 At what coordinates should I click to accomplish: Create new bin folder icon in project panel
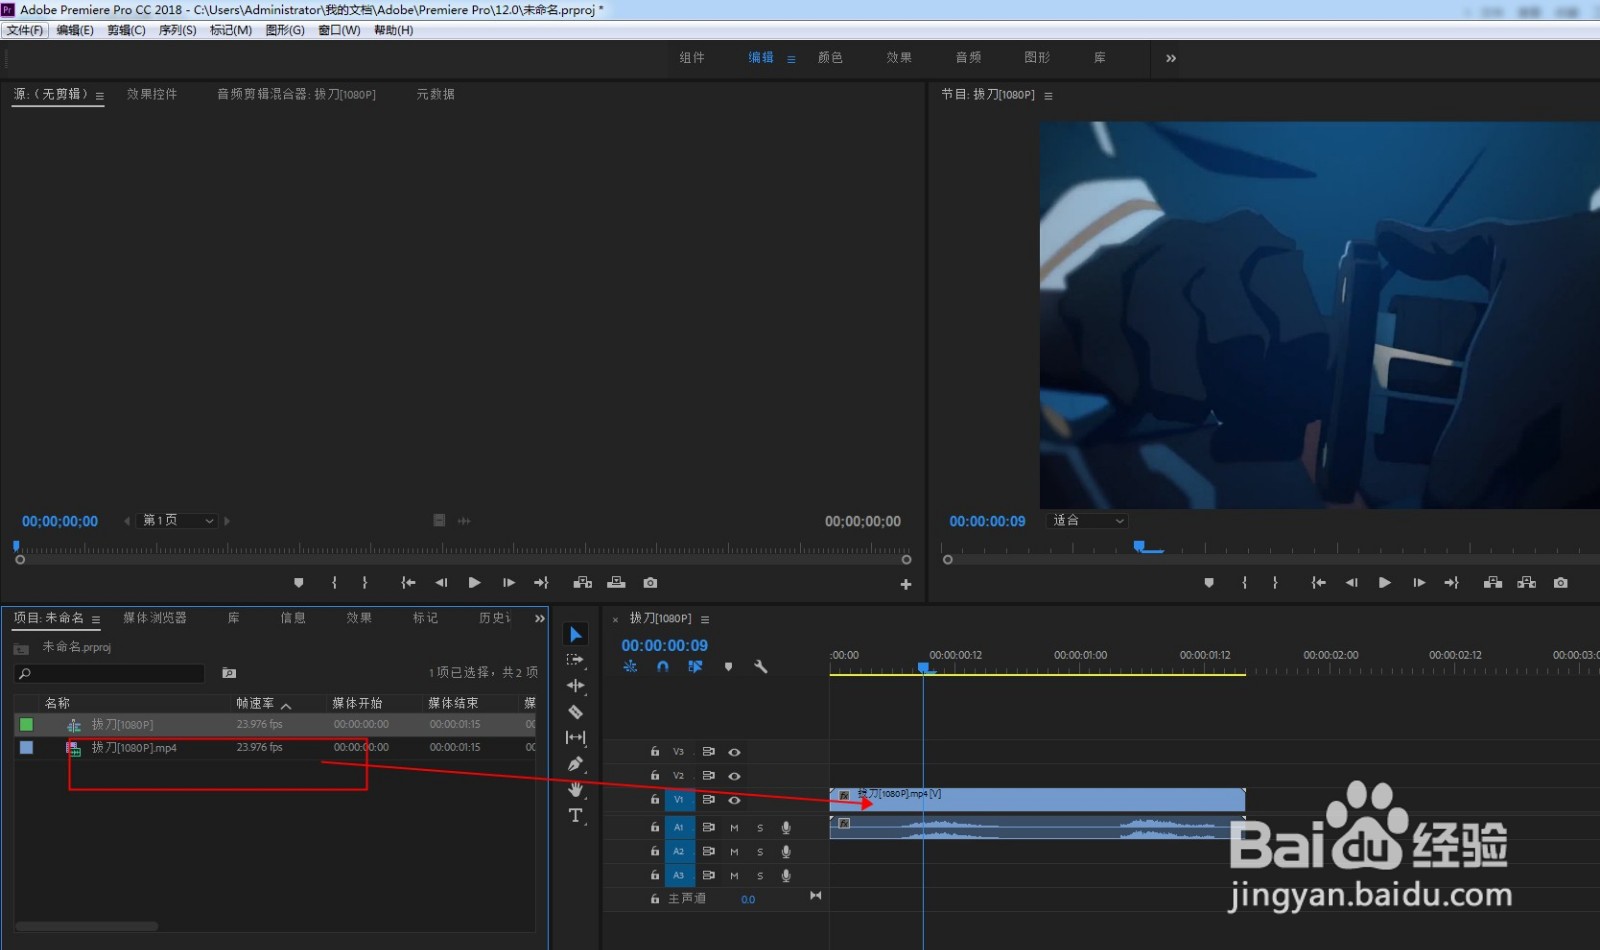pyautogui.click(x=229, y=673)
